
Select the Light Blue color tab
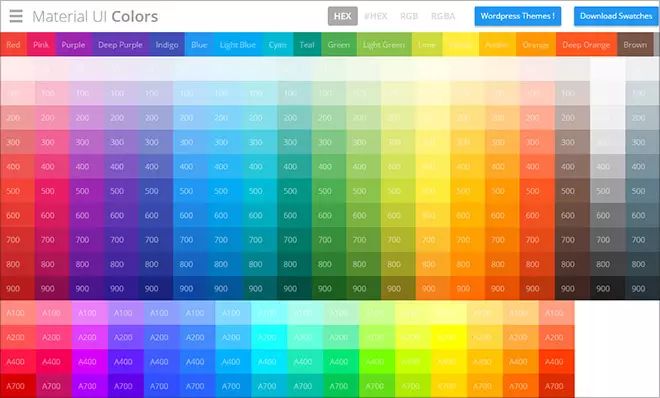[x=238, y=45]
